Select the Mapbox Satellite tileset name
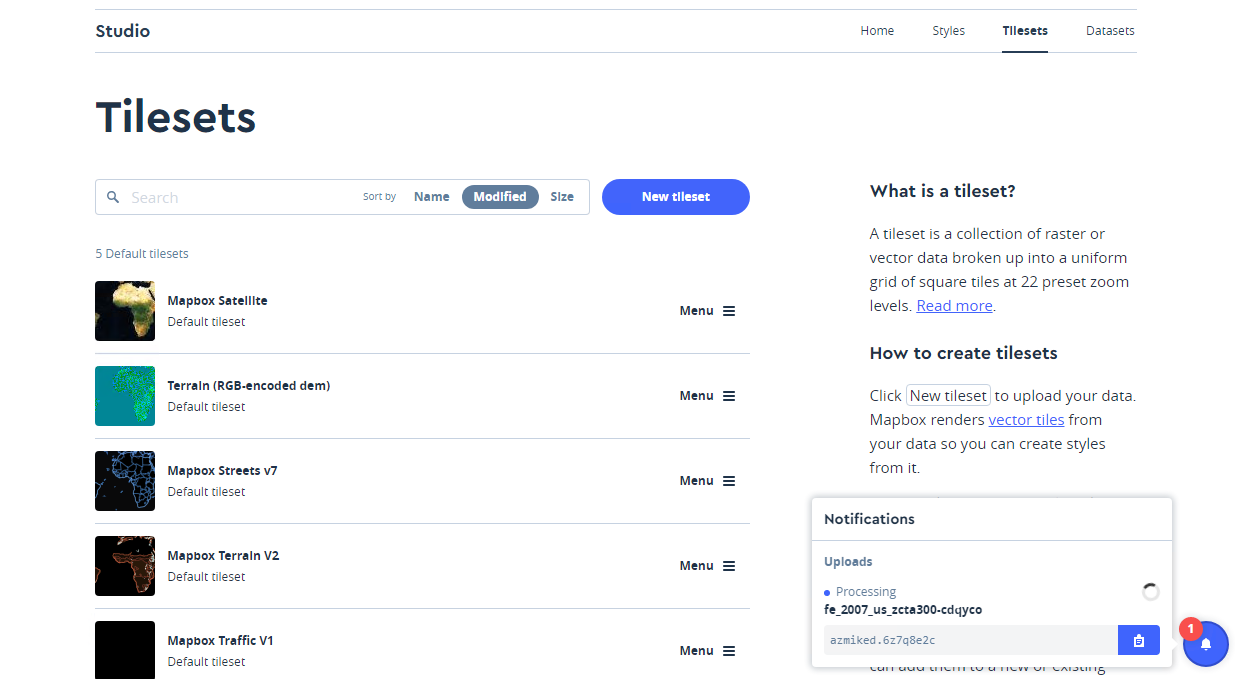The height and width of the screenshot is (679, 1235). (x=217, y=301)
